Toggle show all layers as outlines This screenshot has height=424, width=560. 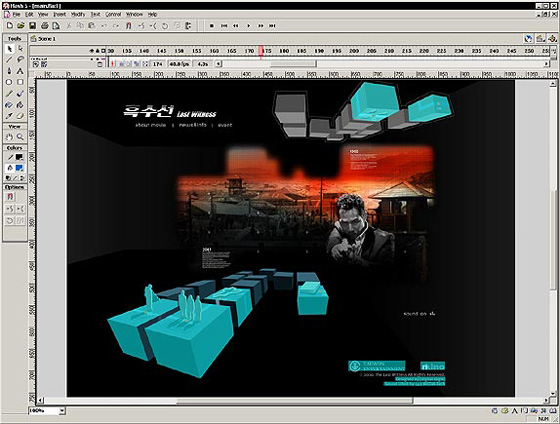[103, 51]
